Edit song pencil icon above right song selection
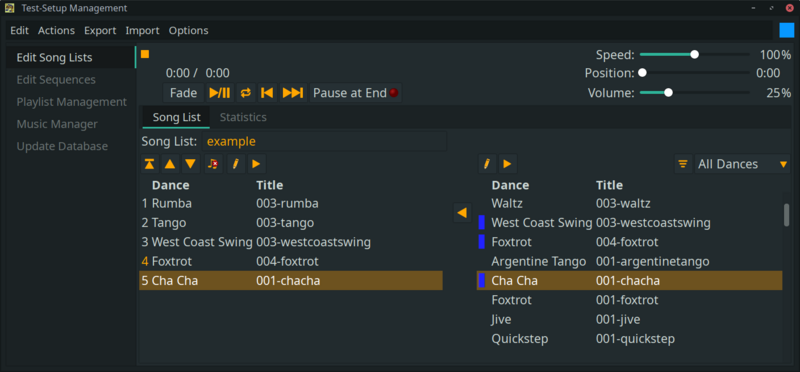800x372 pixels. (x=487, y=164)
